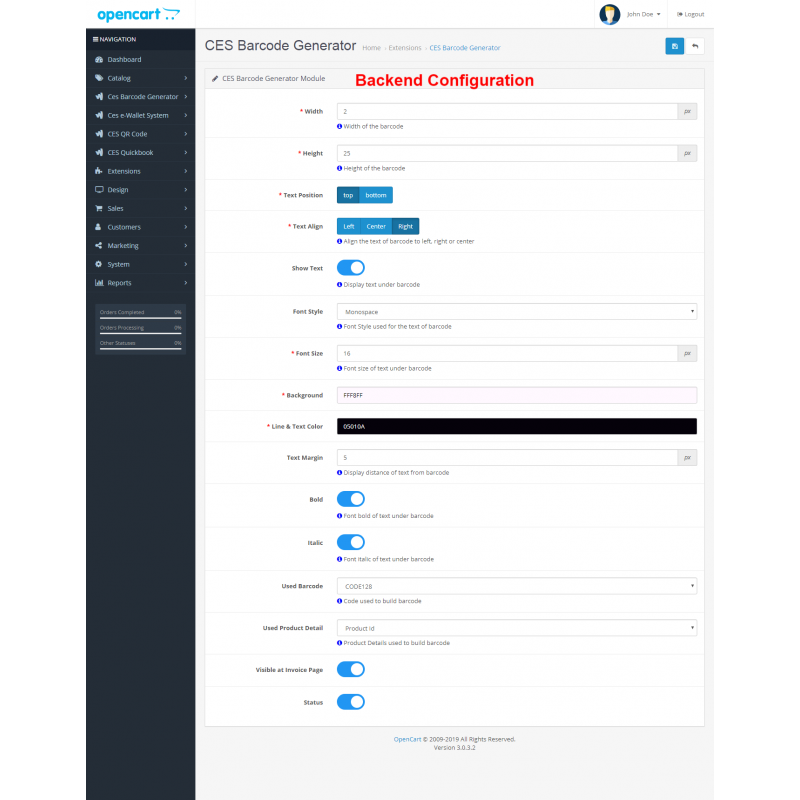Click the Logout link
The width and height of the screenshot is (800, 800).
(690, 14)
